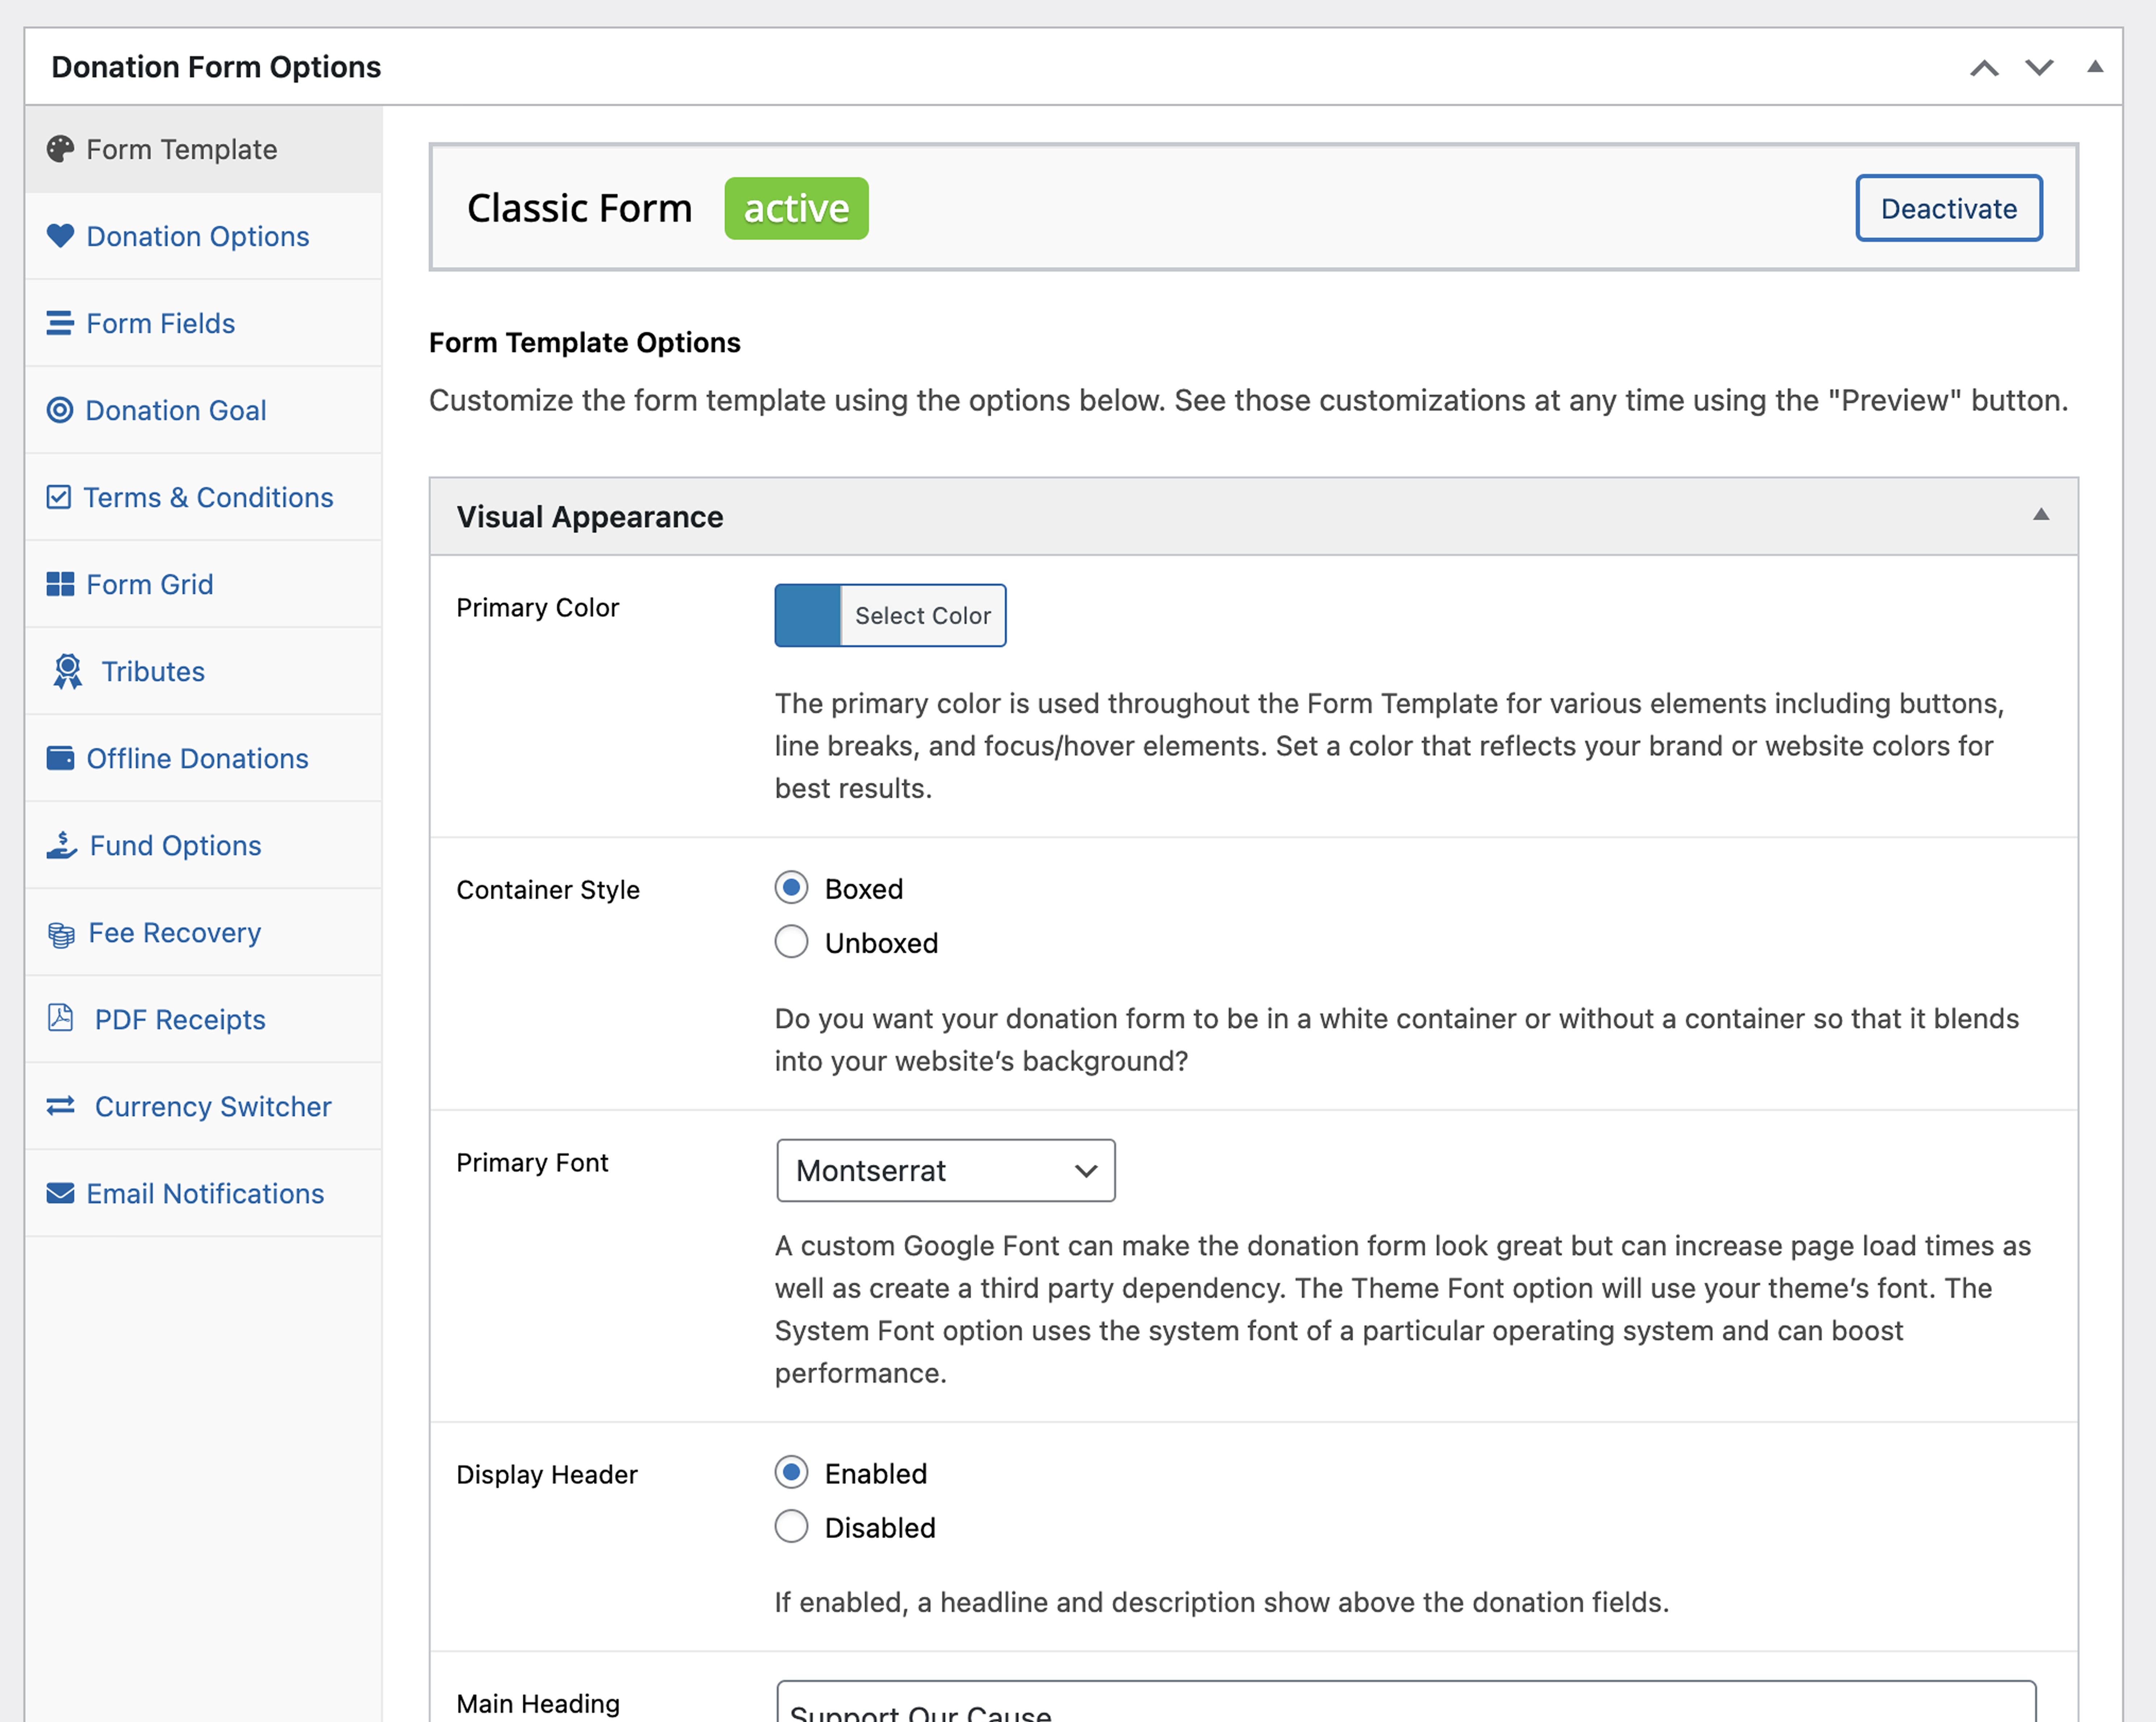Click the Form Fields lines icon

(x=60, y=323)
